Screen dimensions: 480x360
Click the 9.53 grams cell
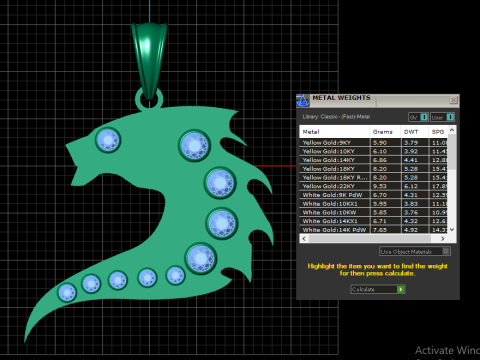(385, 186)
